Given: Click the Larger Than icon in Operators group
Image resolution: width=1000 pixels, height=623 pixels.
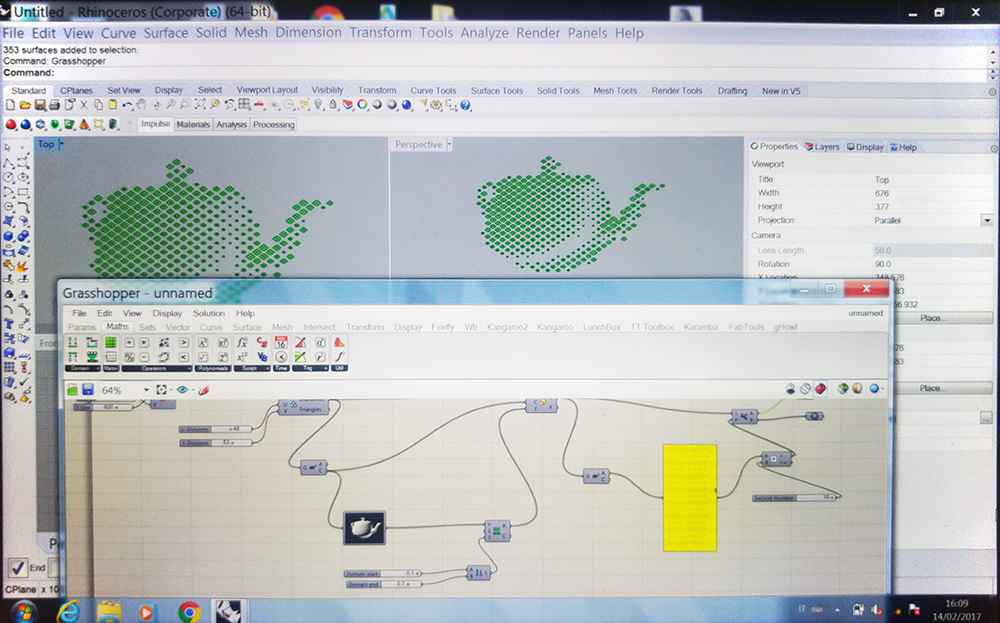Looking at the screenshot, I should click(184, 343).
